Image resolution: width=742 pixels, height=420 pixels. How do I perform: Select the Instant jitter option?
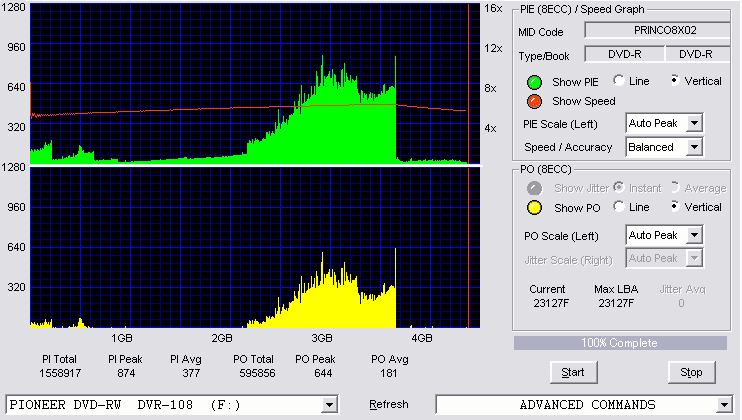(618, 187)
